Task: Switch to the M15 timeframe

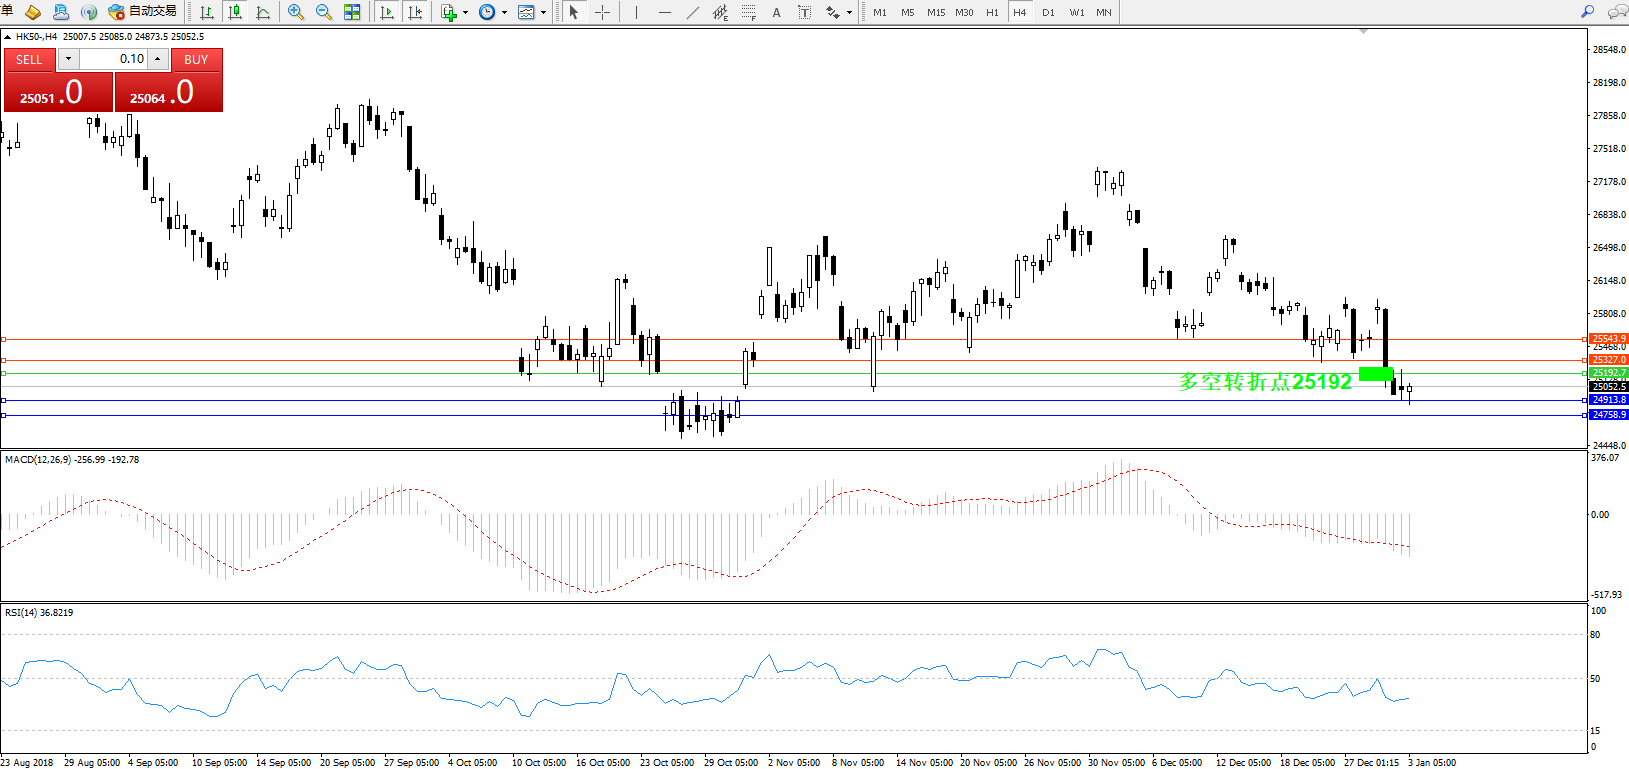Action: click(x=935, y=12)
